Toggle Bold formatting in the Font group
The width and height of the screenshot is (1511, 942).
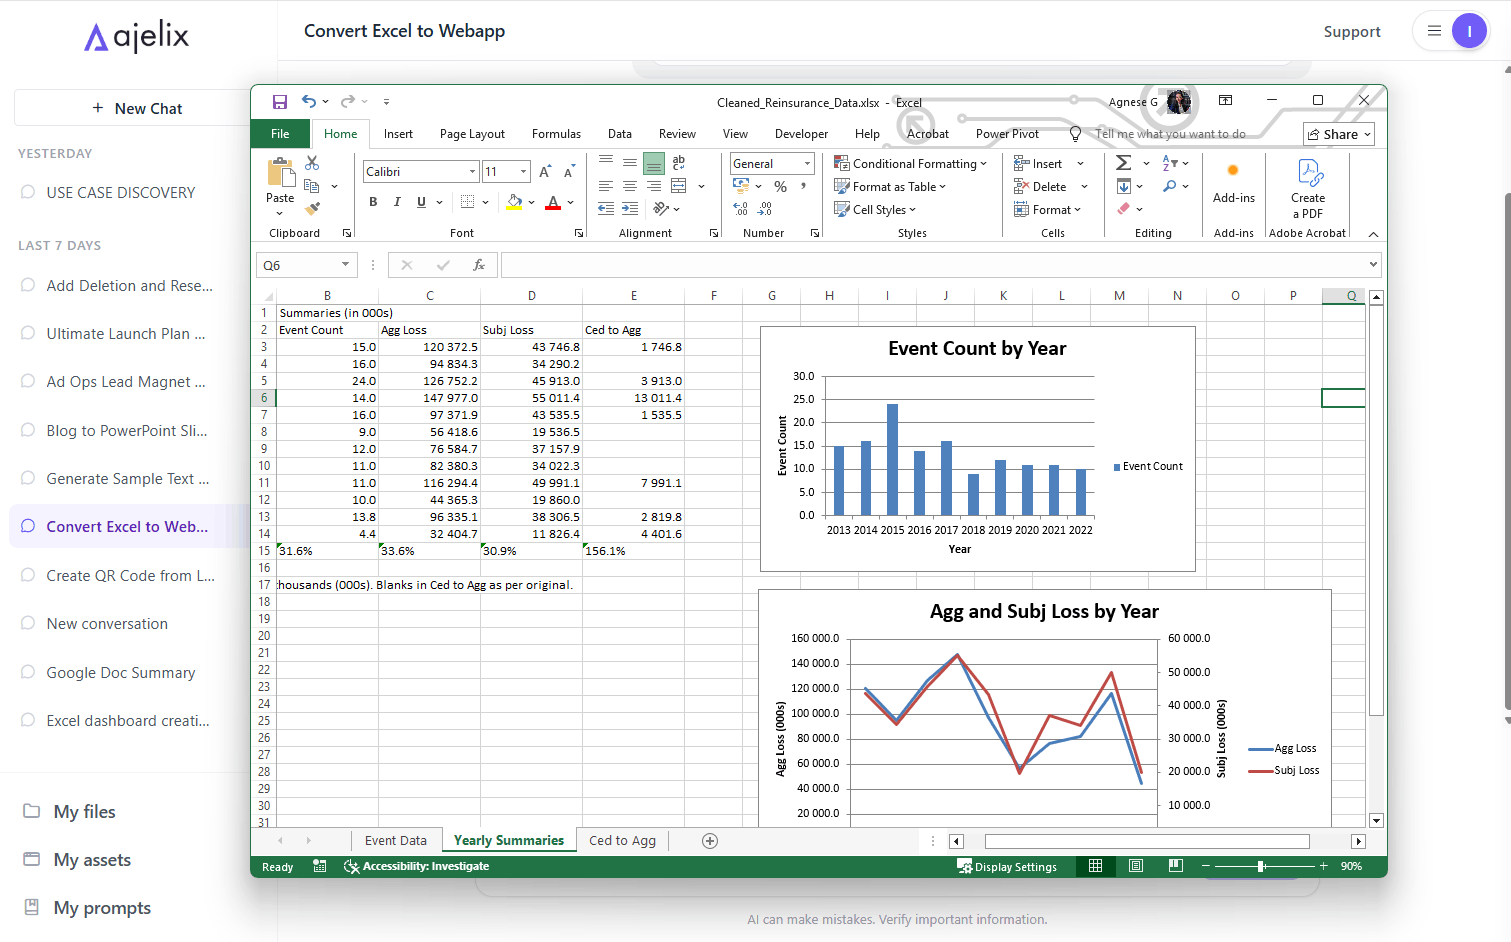click(x=372, y=201)
